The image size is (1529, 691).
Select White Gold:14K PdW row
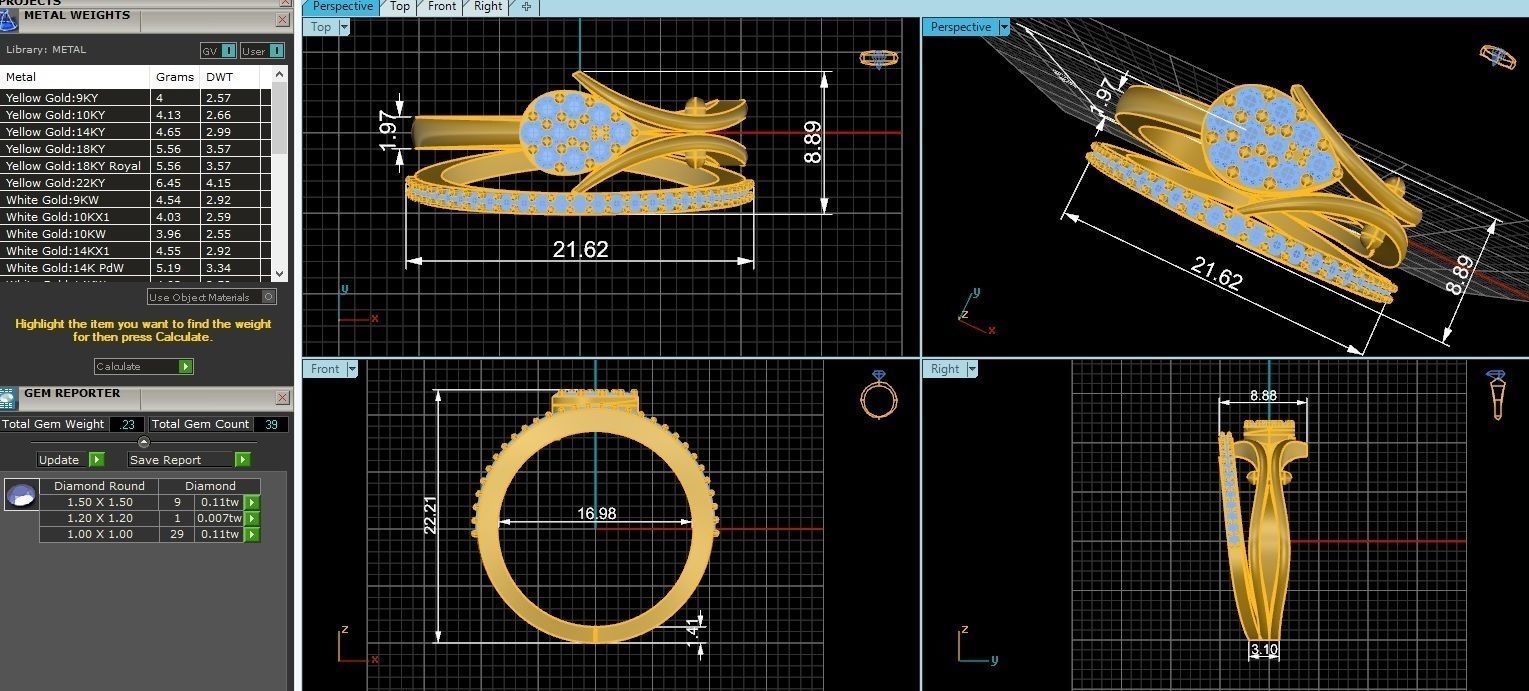point(135,268)
